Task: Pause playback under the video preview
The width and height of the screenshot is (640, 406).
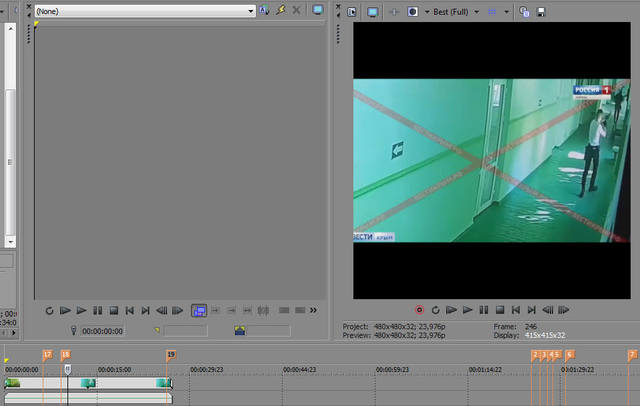Action: [484, 310]
